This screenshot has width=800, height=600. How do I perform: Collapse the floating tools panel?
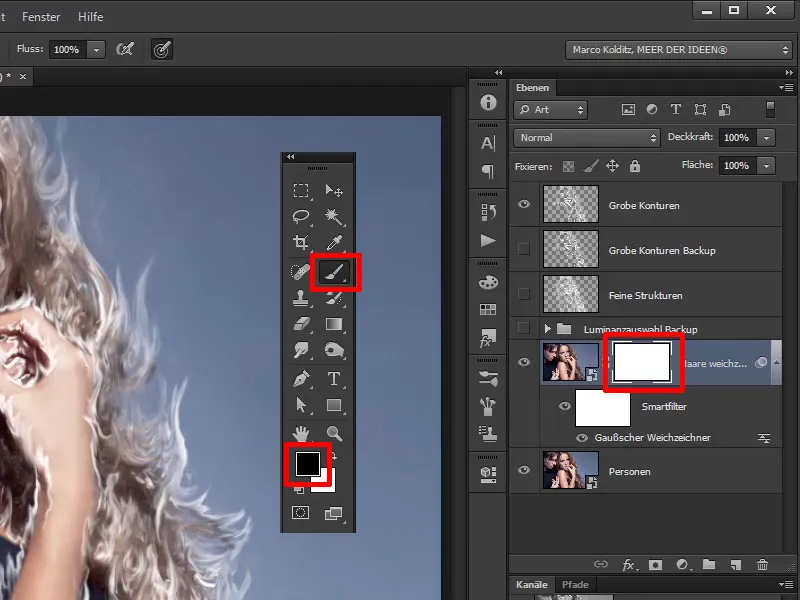[x=290, y=157]
